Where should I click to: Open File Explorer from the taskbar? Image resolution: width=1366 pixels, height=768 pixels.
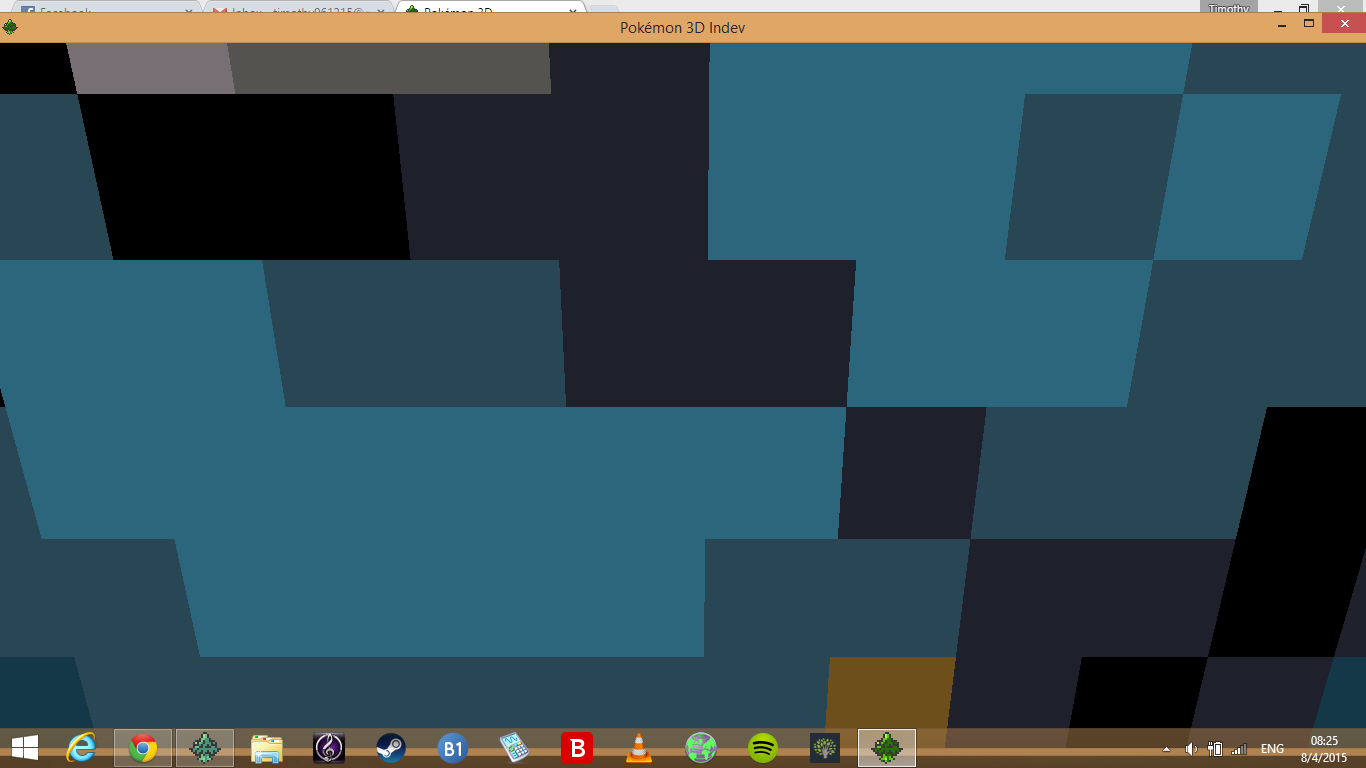point(267,747)
